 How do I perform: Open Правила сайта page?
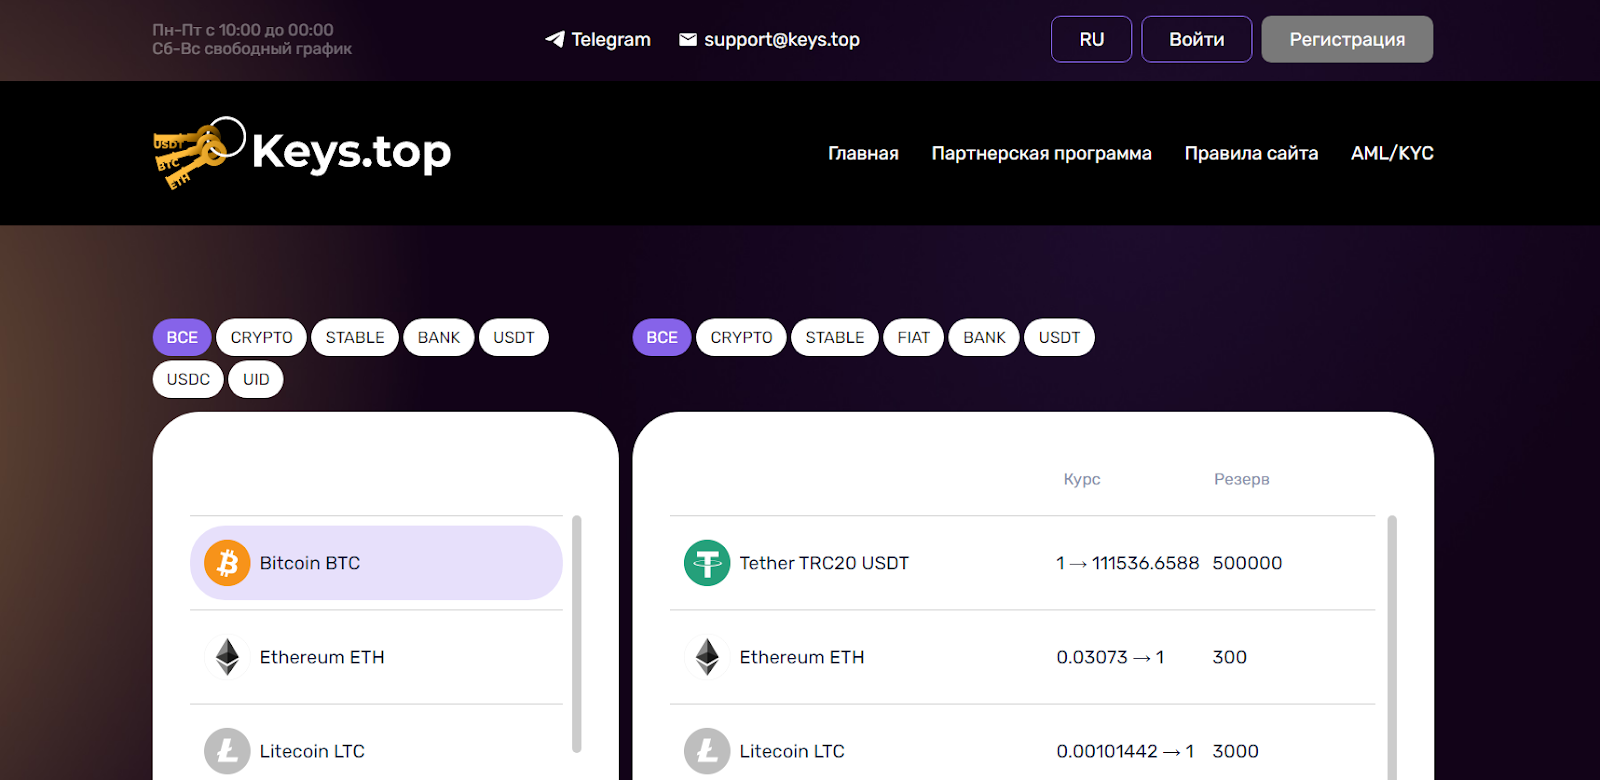click(1251, 153)
